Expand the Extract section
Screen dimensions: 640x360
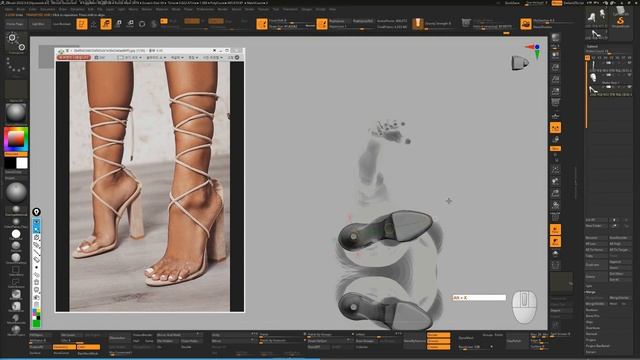pos(591,352)
